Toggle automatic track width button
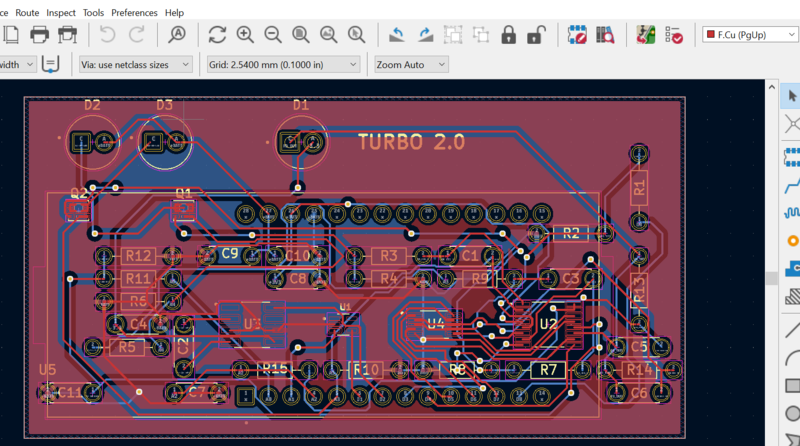This screenshot has width=800, height=446. (50, 64)
